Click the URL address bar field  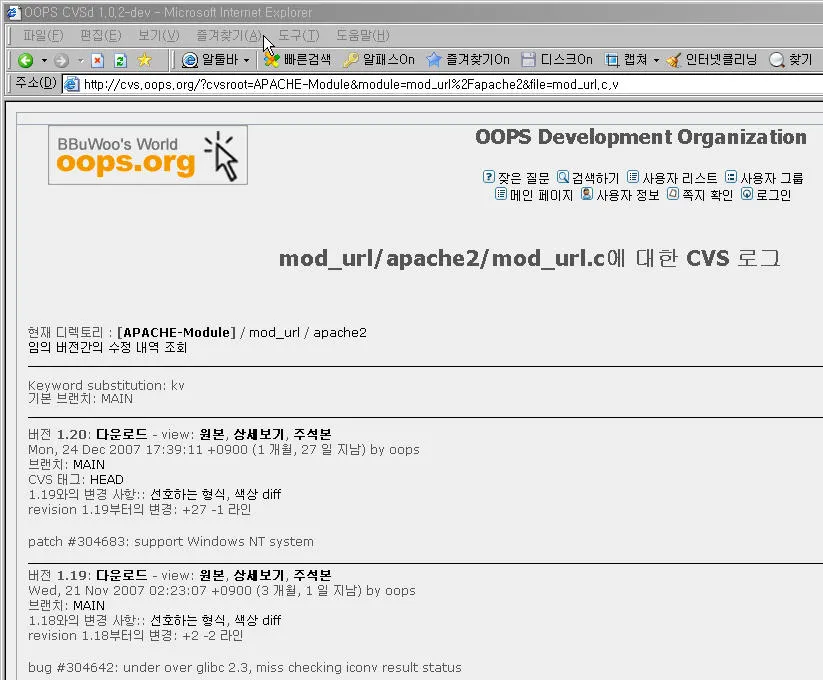pos(400,83)
